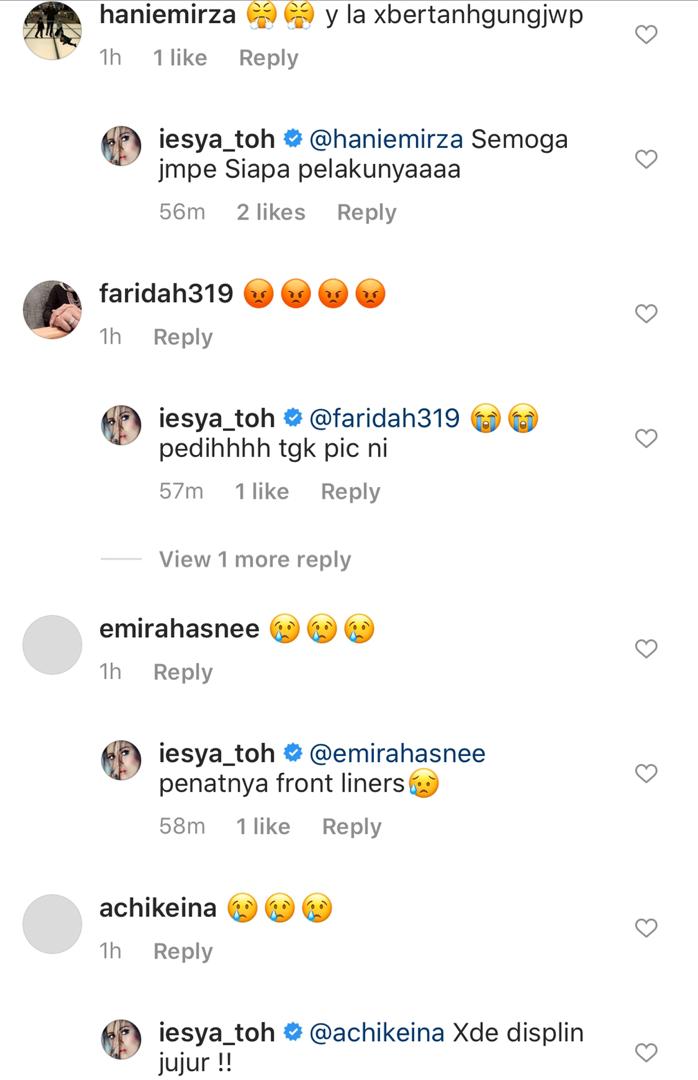The height and width of the screenshot is (1080, 698).
Task: Like faridah319's angry emoji comment
Action: [647, 313]
